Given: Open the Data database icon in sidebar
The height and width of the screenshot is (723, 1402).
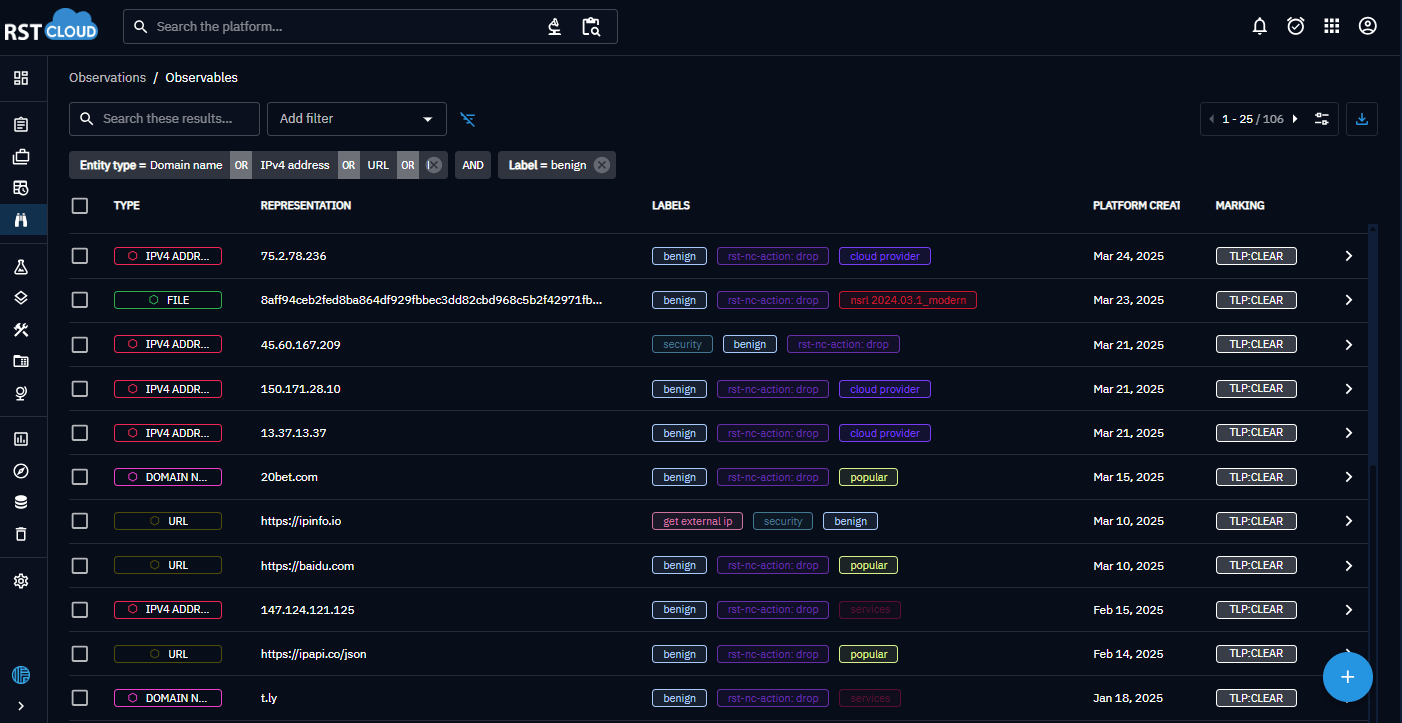Looking at the screenshot, I should (x=21, y=502).
